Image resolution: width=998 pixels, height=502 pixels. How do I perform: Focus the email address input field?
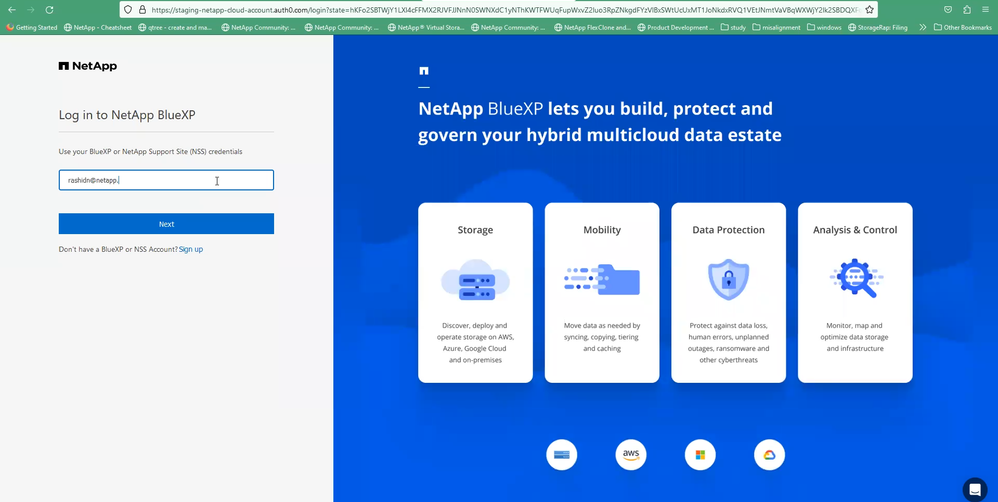point(166,180)
